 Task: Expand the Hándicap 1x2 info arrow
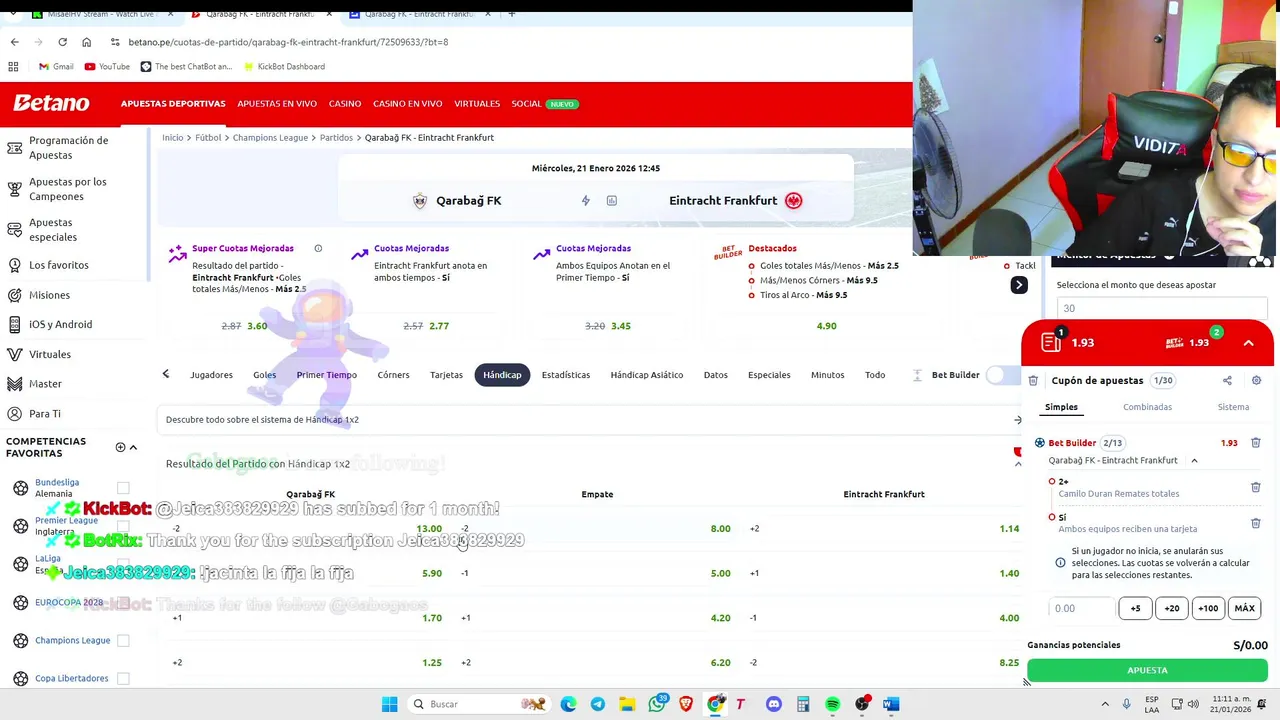(1017, 420)
